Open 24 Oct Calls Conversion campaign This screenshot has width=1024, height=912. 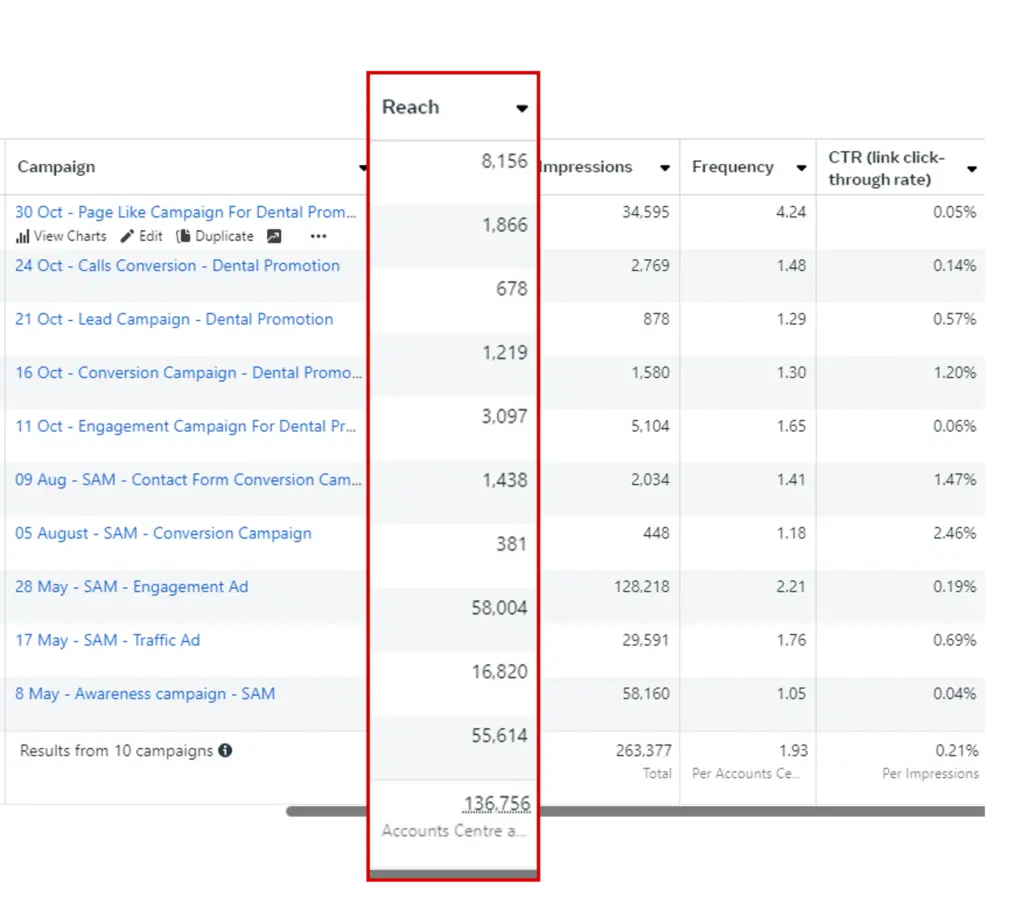177,266
